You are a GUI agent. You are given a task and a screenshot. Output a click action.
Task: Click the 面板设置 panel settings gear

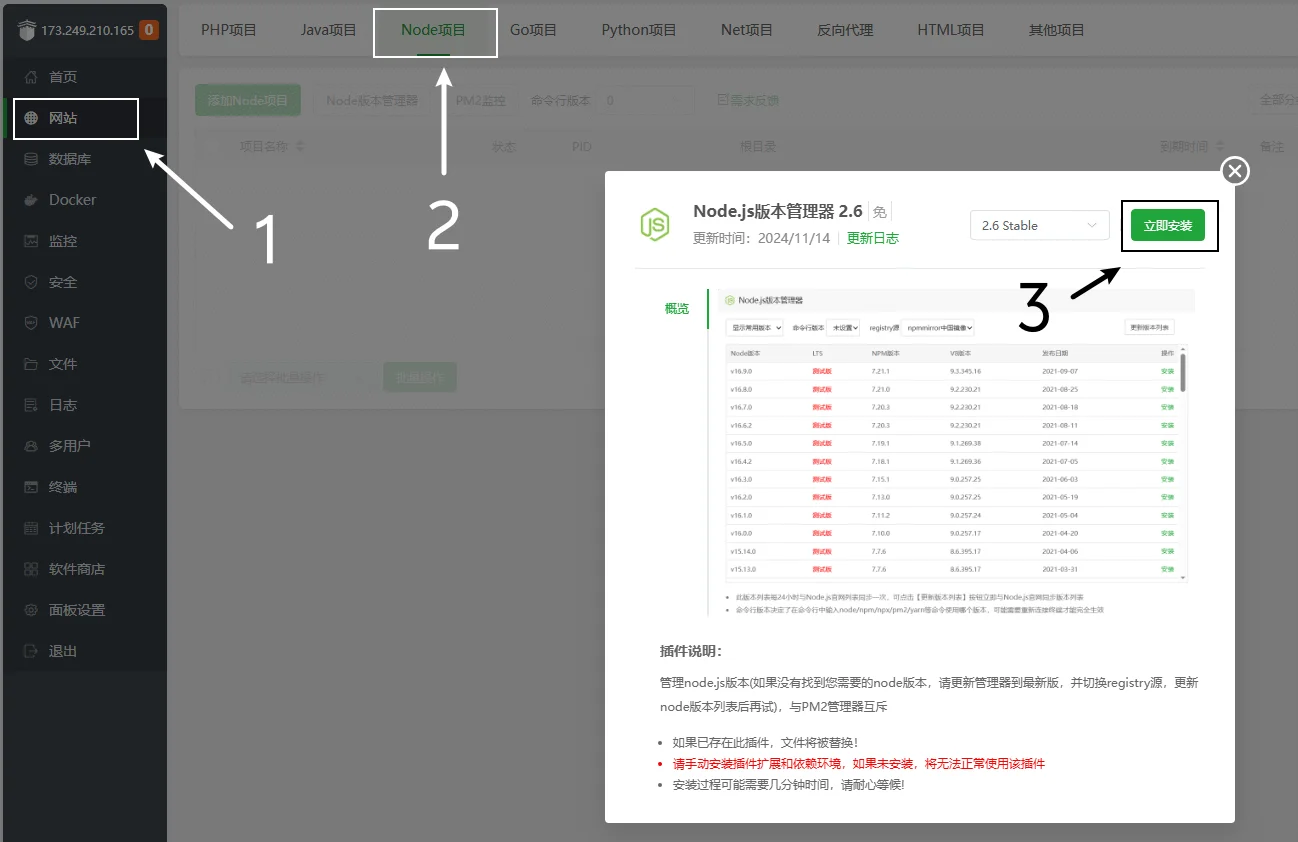click(31, 610)
